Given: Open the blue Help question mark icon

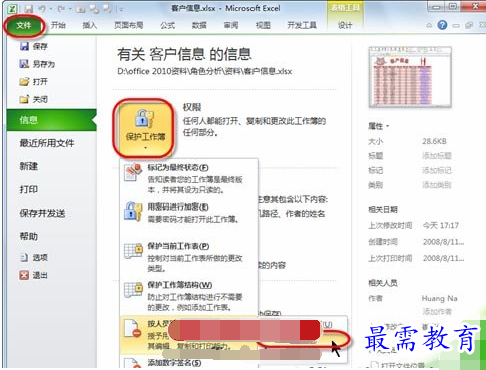Looking at the screenshot, I should coord(442,25).
